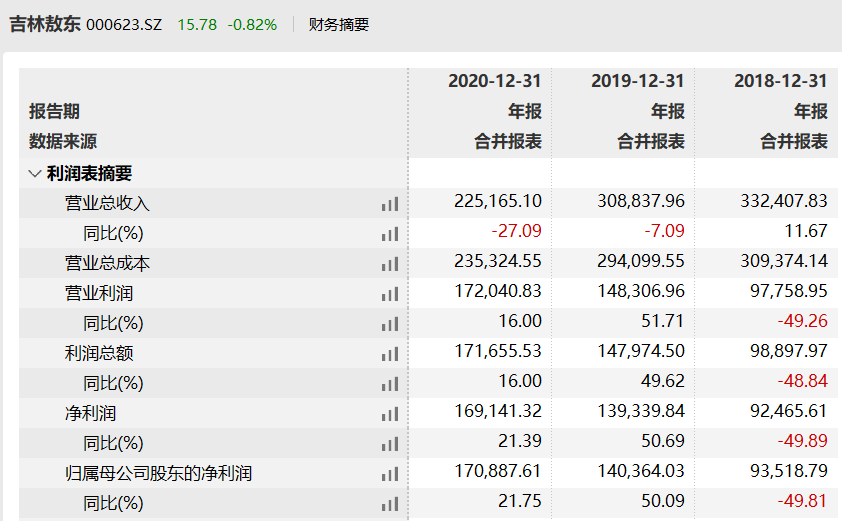Click stock name 吉林敖东
Viewport: 842px width, 521px height.
45,24
